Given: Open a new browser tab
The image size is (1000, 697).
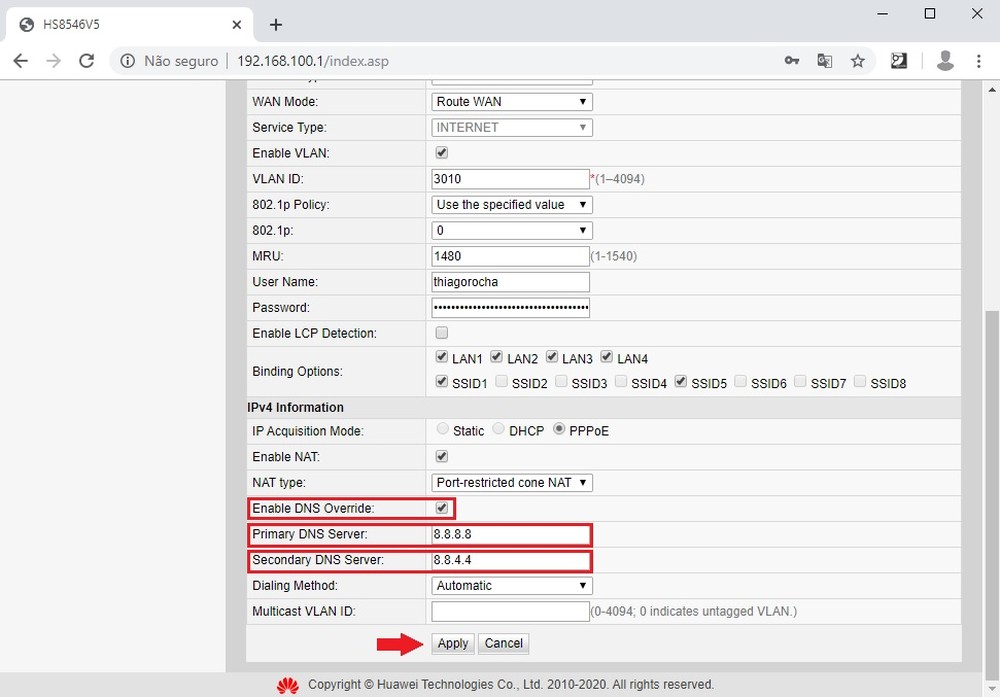Looking at the screenshot, I should (276, 25).
